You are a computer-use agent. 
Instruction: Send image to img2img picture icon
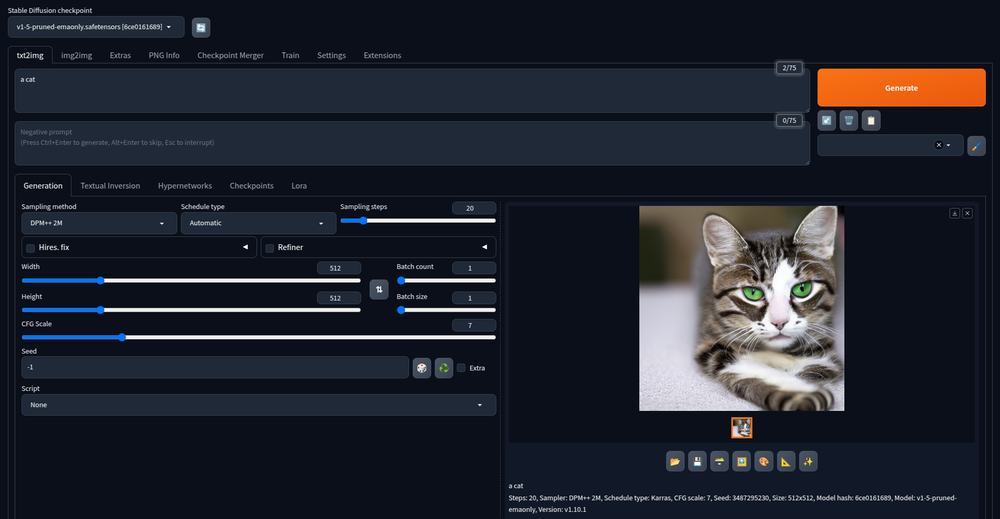click(742, 462)
